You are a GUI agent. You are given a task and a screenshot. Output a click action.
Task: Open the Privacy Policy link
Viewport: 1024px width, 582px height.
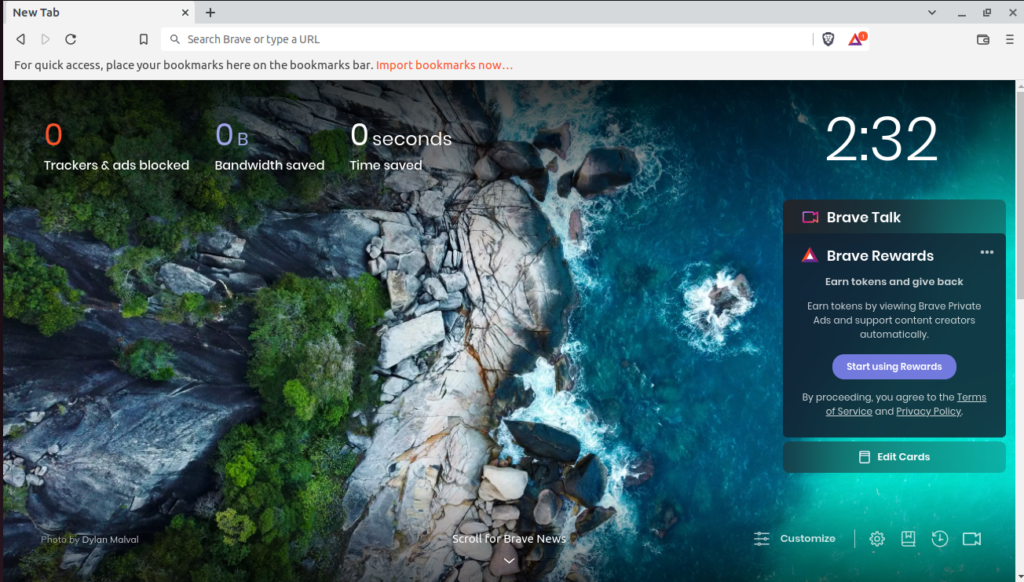tap(928, 412)
